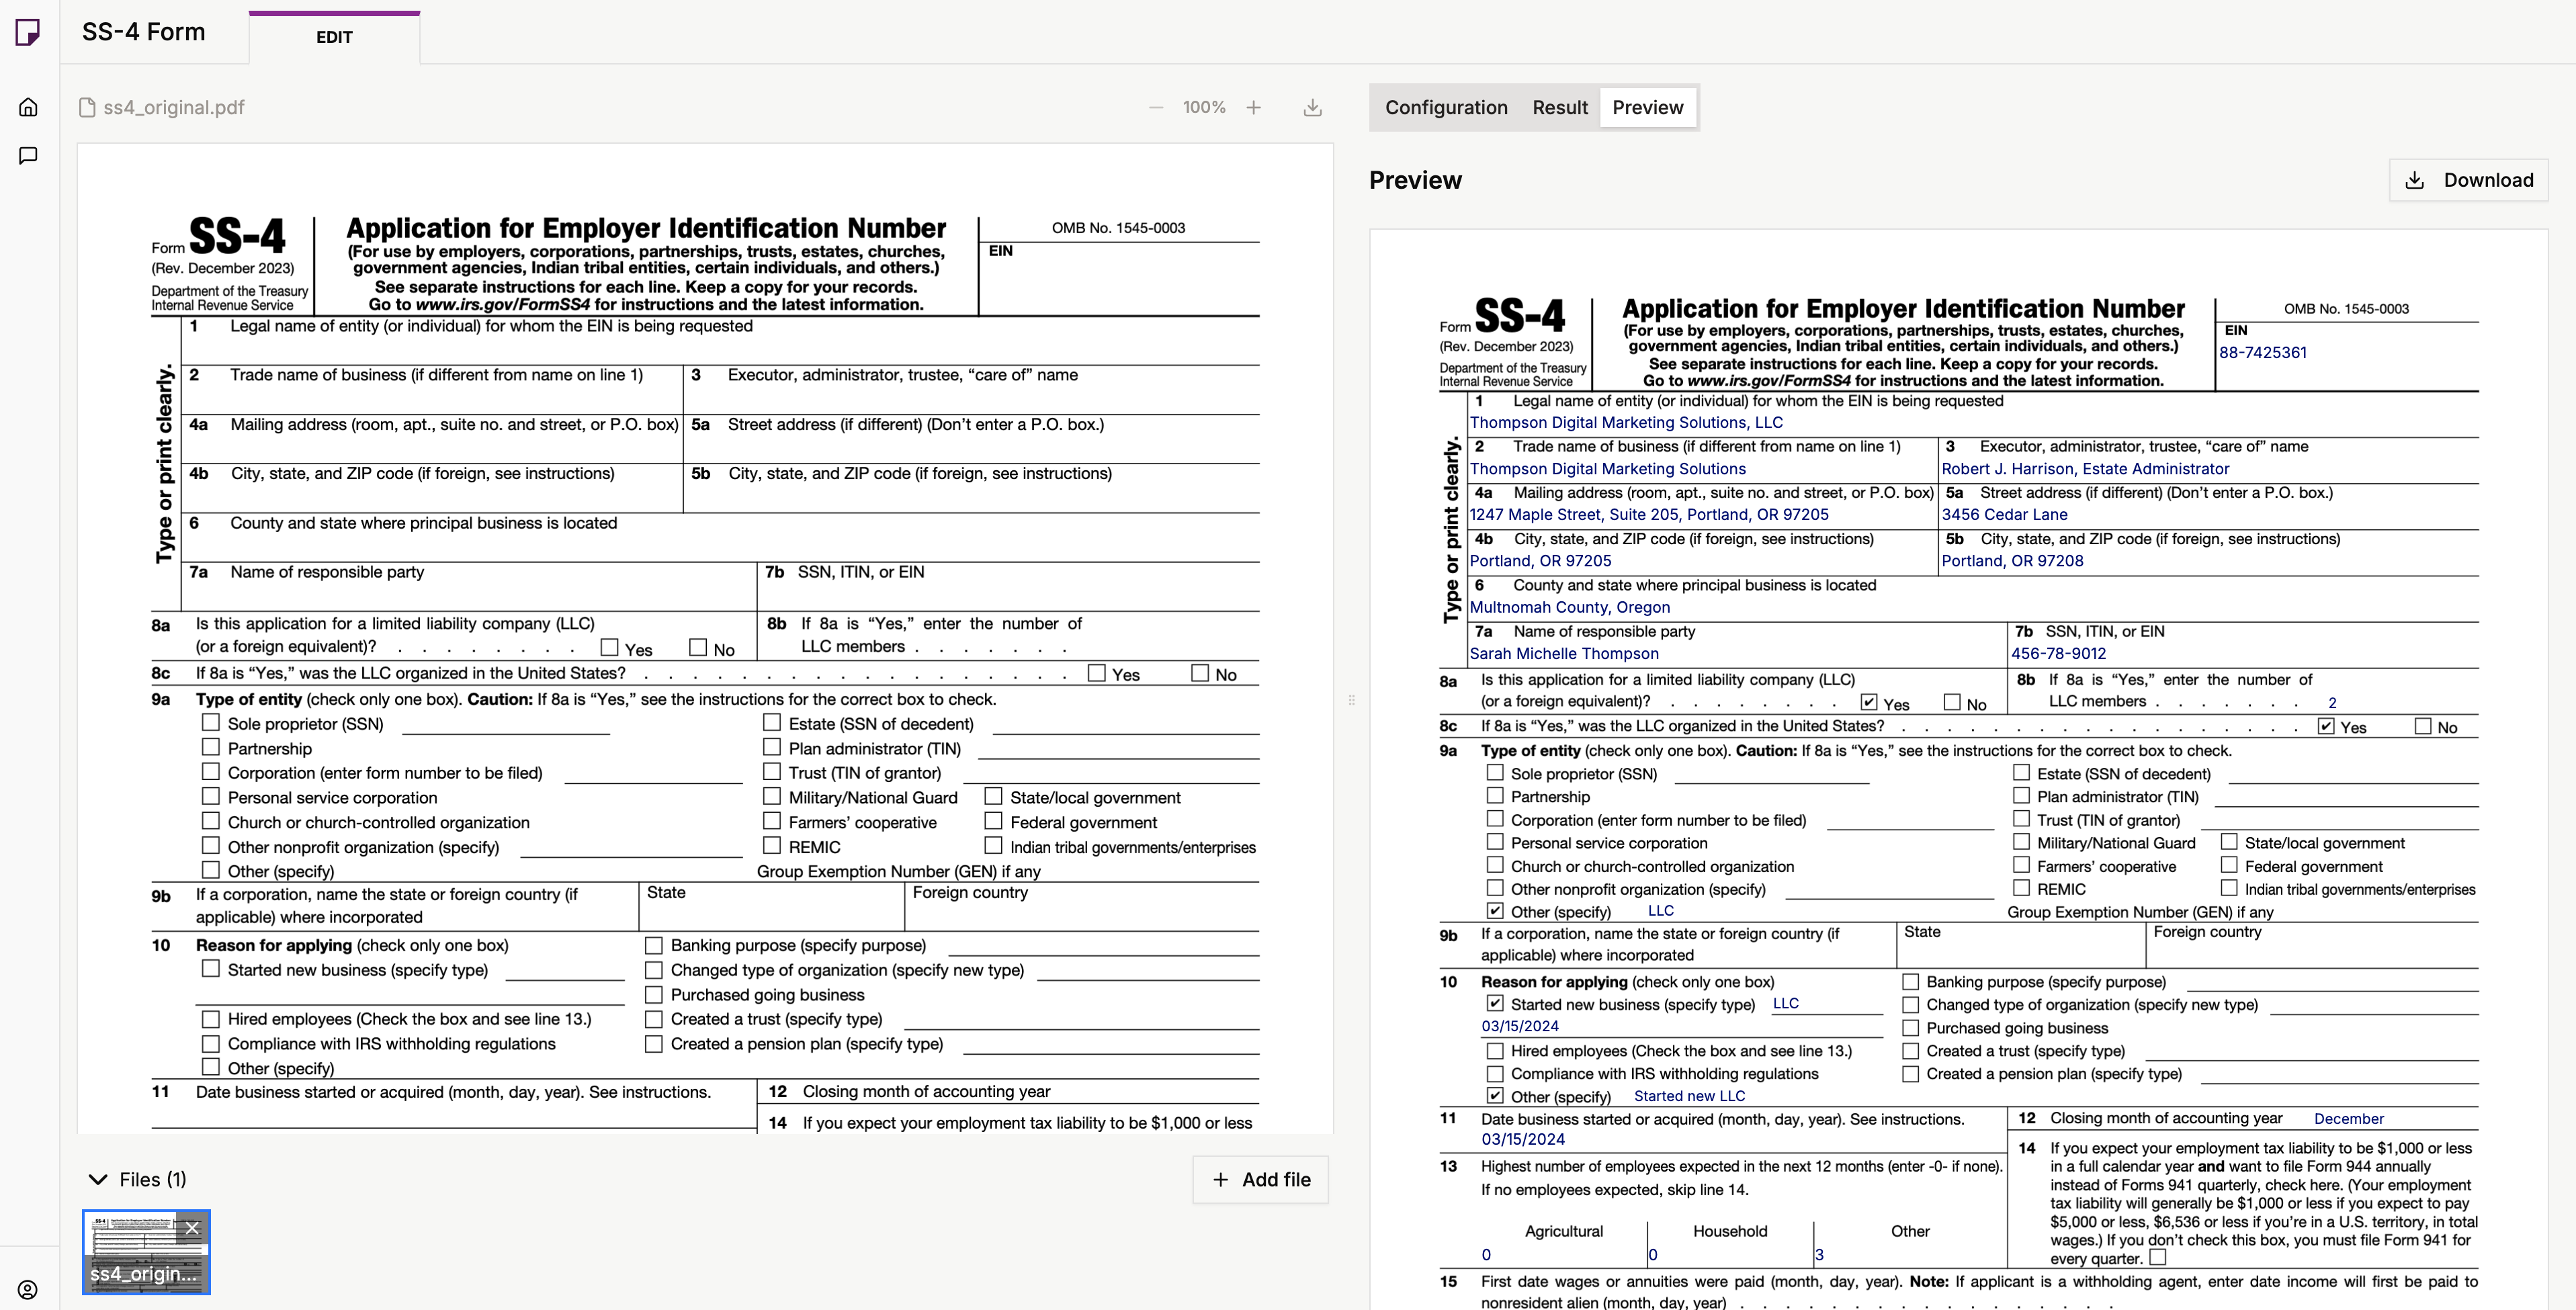Viewport: 2576px width, 1310px height.
Task: Open the Result tab
Action: 1559,107
